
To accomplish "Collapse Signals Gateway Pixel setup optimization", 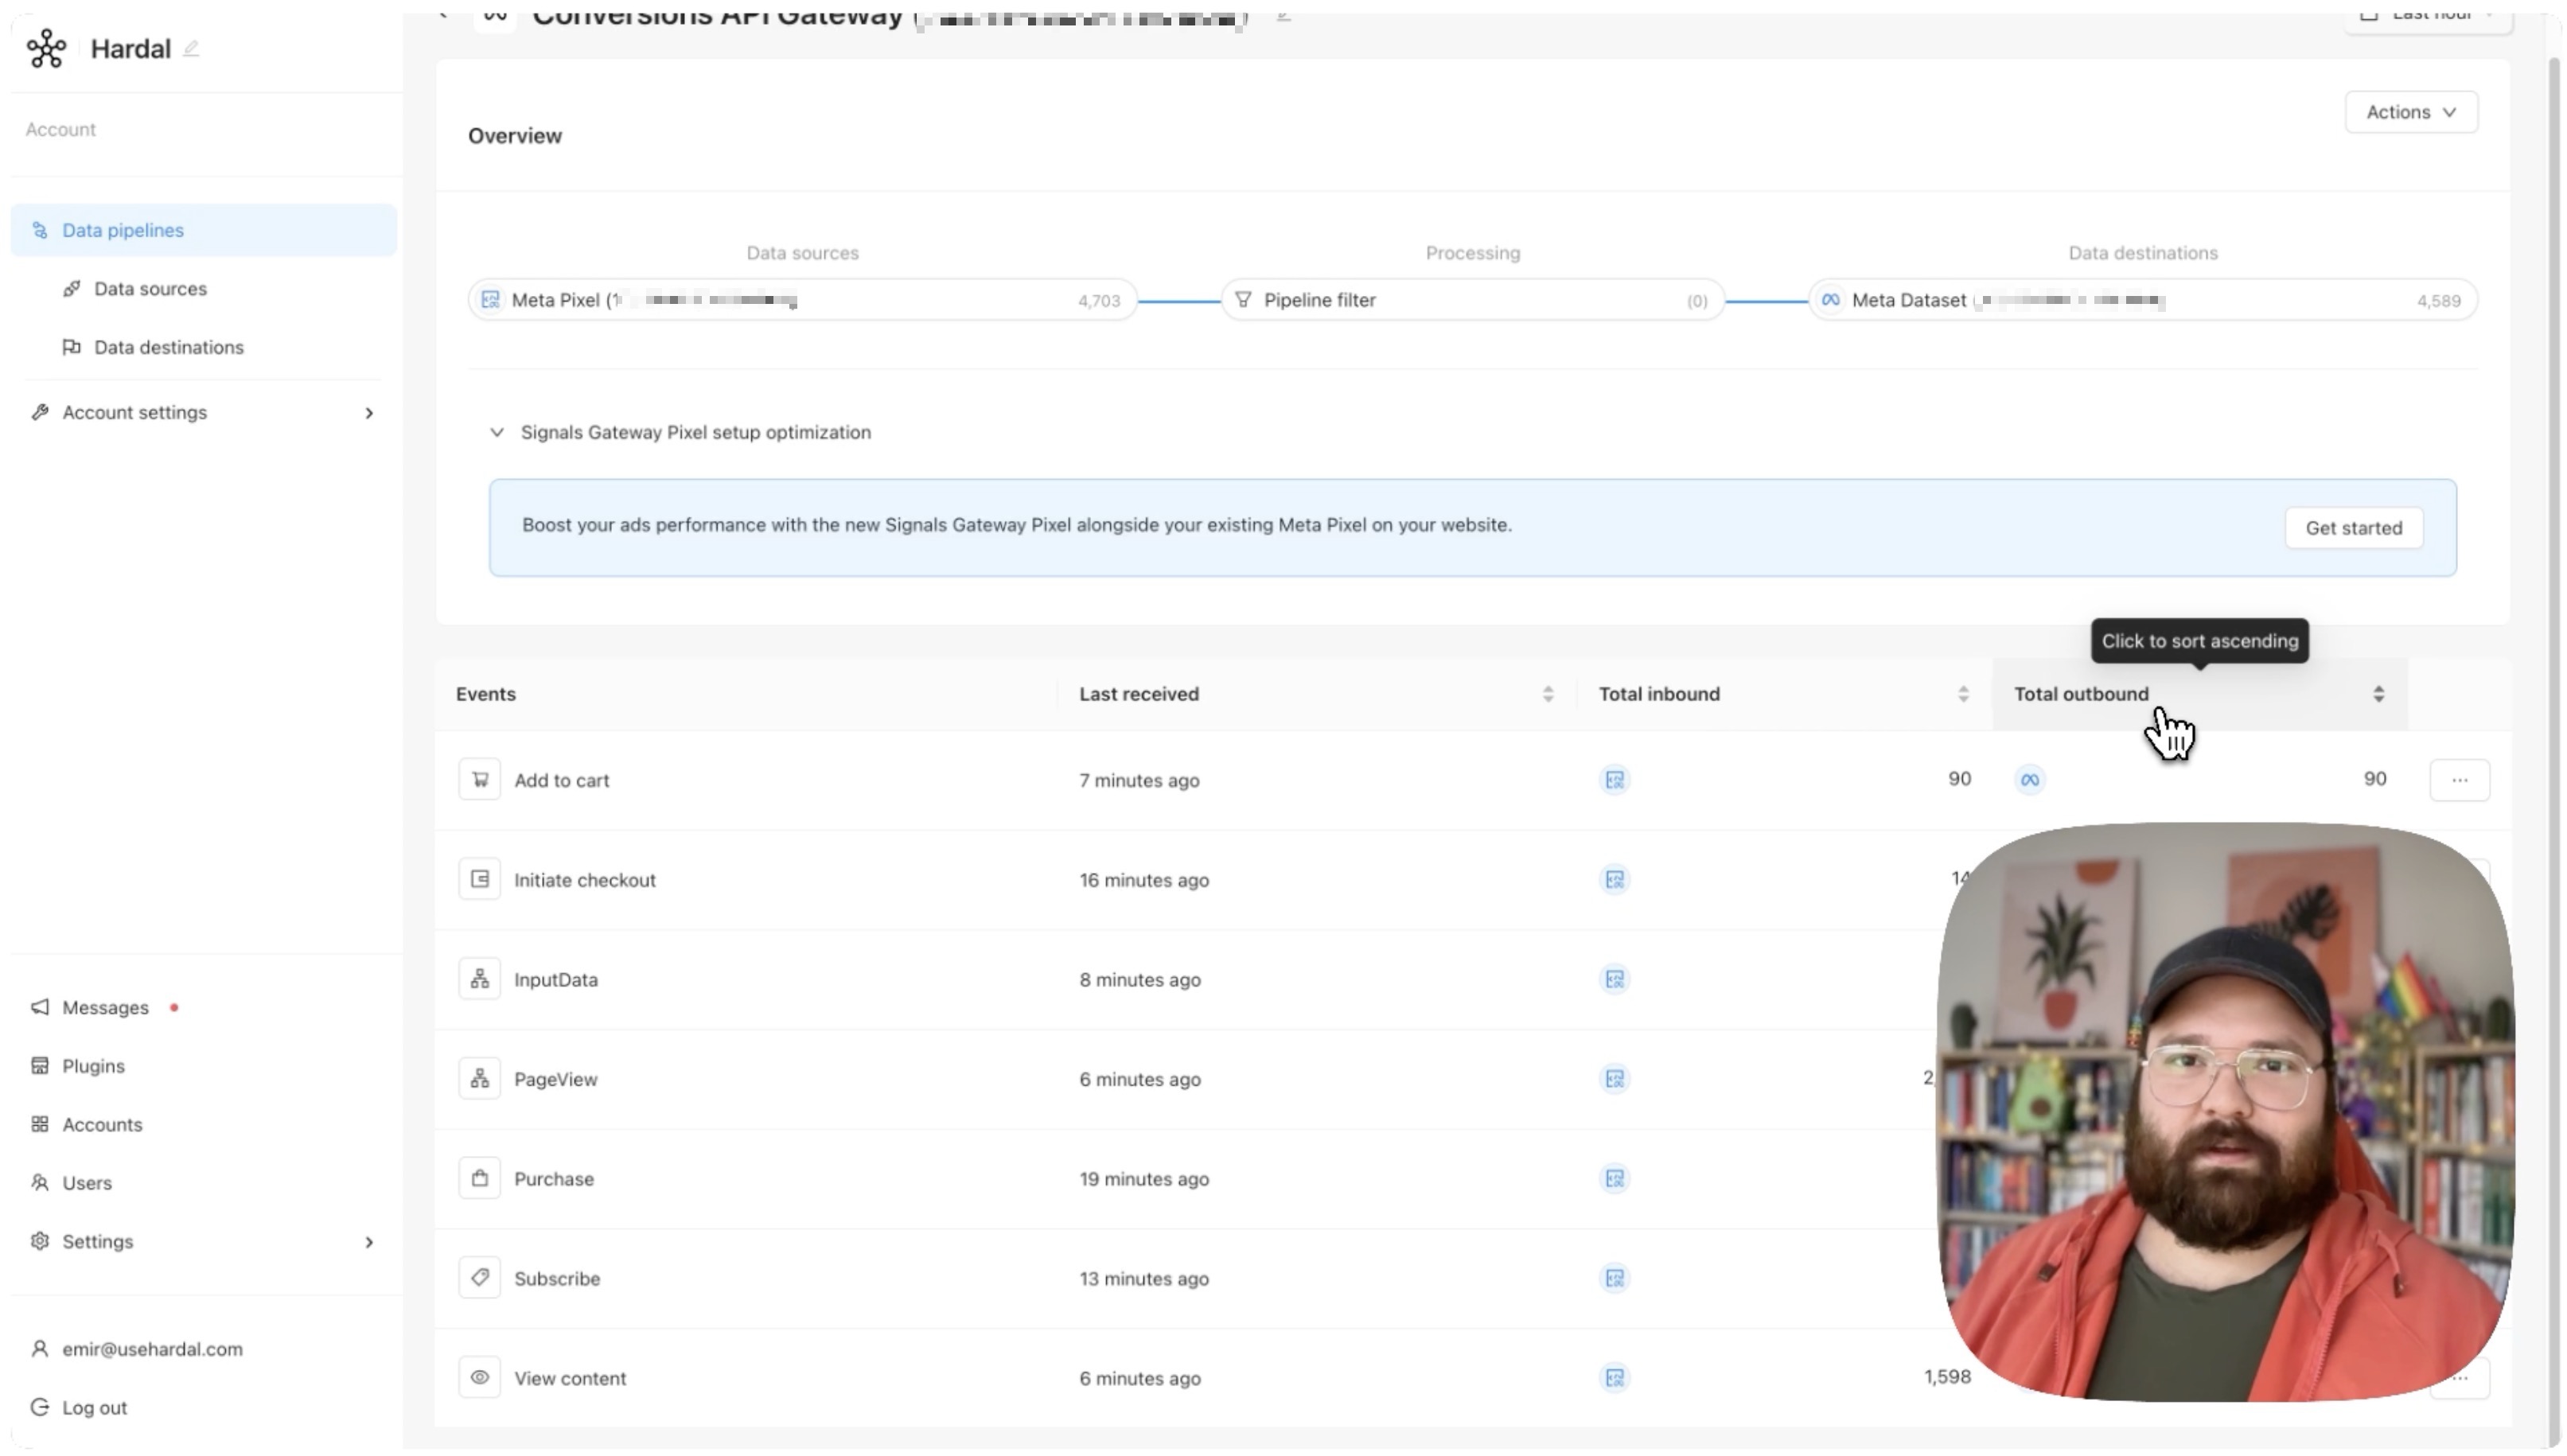I will (x=497, y=432).
